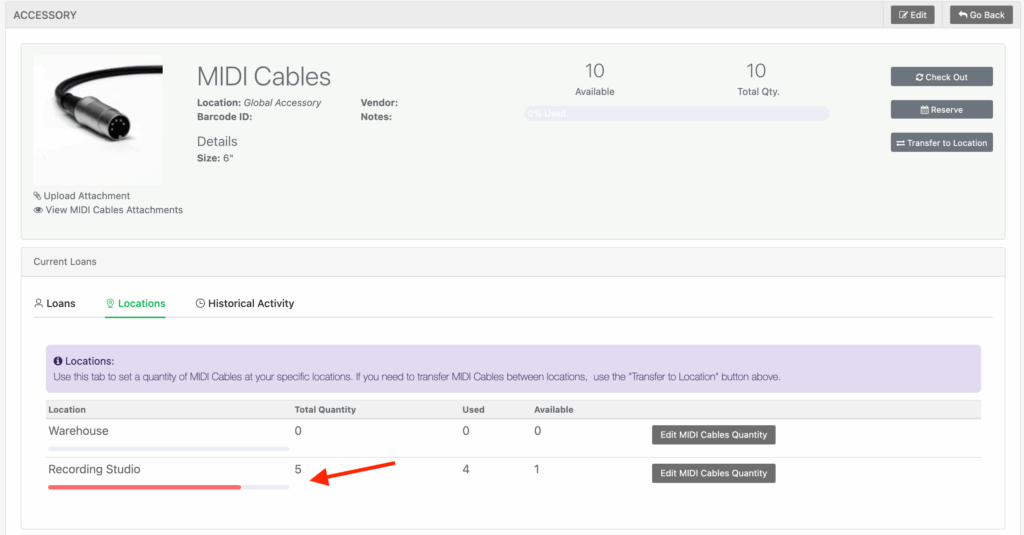Open the Historical Activity tab
Viewport: 1024px width, 535px height.
tap(245, 303)
